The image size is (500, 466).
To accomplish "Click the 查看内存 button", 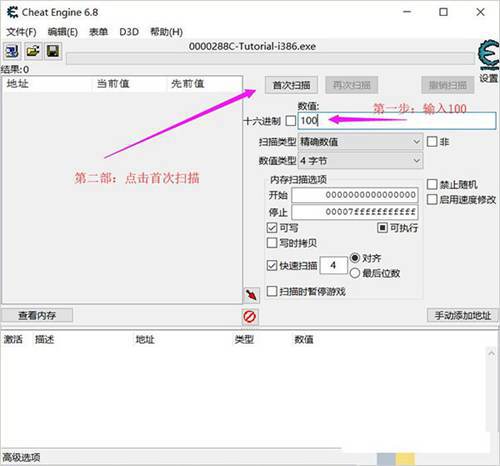I will [37, 315].
